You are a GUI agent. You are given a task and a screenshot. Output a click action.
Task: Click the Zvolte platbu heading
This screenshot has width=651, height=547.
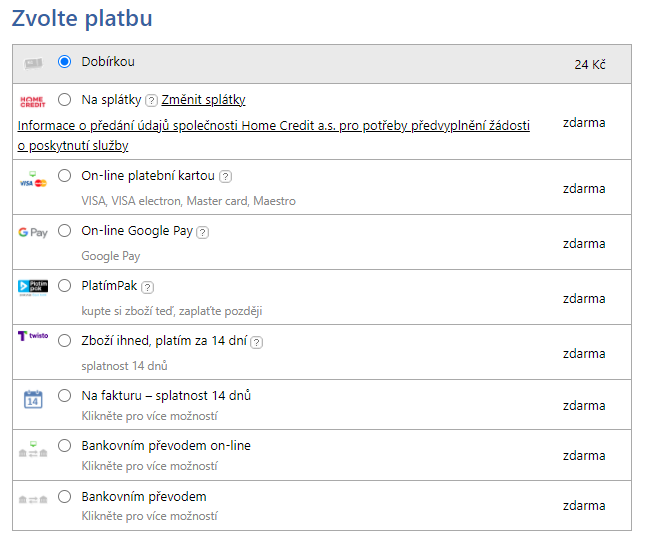point(82,18)
